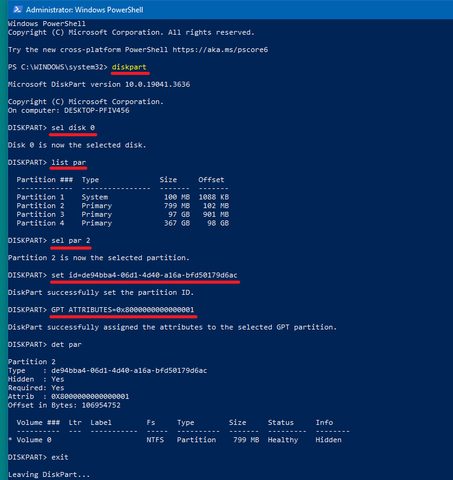The image size is (453, 480).
Task: Click the '102 MB' offset value
Action: (216, 206)
